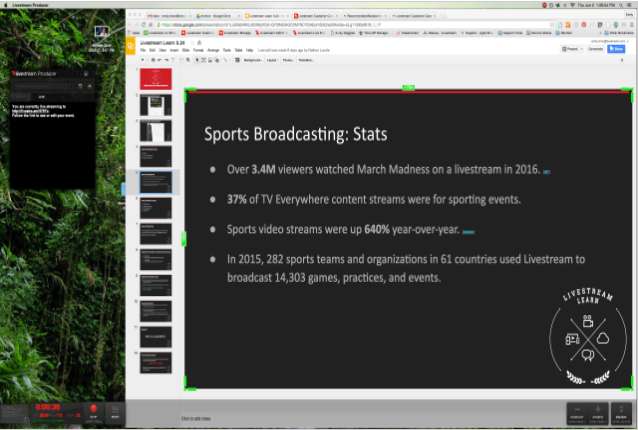The image size is (638, 430).
Task: Open the Present dropdown arrow
Action: point(582,49)
